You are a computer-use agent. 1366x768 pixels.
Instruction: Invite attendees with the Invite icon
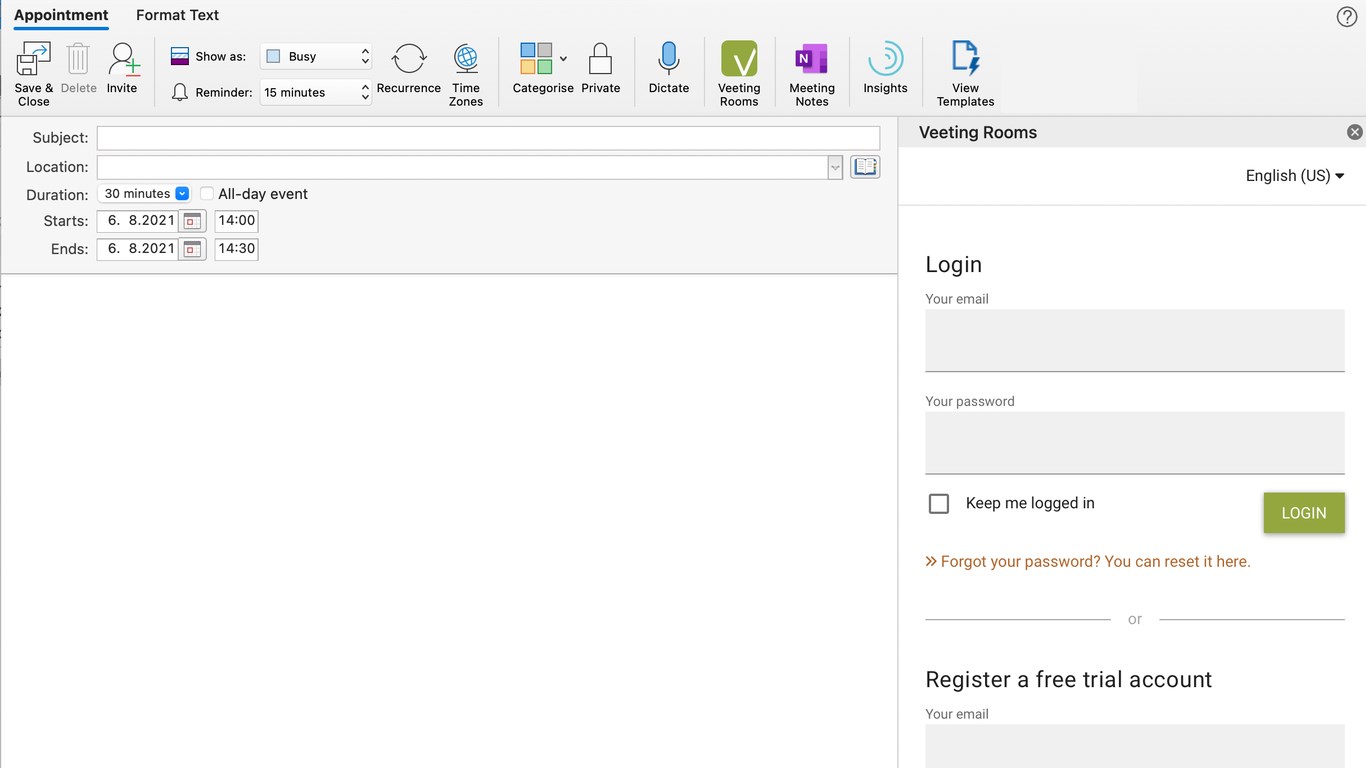pos(123,59)
